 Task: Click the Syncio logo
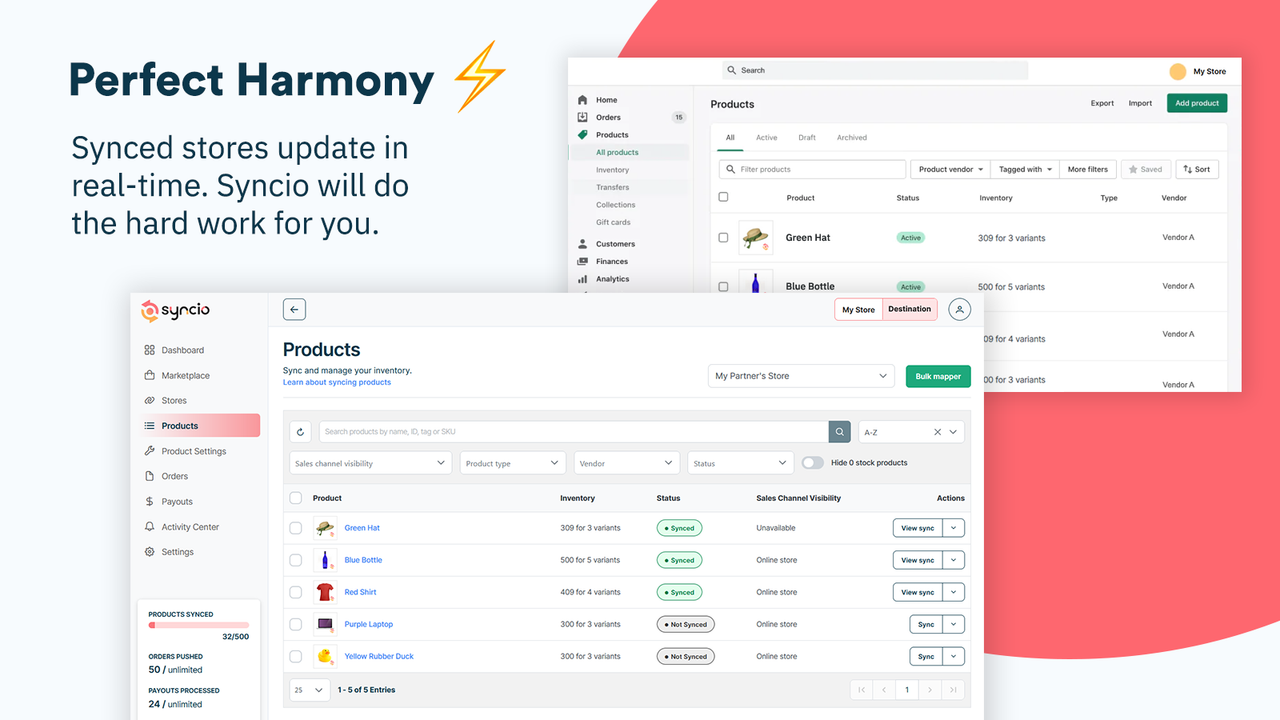[176, 310]
